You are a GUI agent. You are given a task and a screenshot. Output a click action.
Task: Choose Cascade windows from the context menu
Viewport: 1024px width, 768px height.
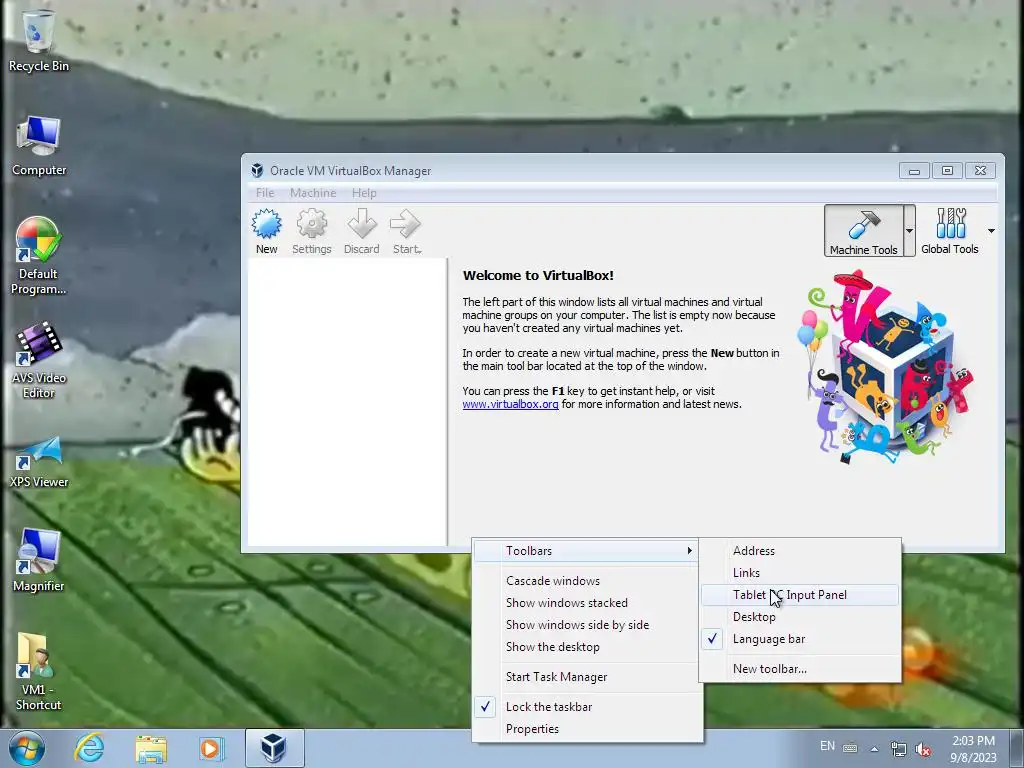(587, 581)
